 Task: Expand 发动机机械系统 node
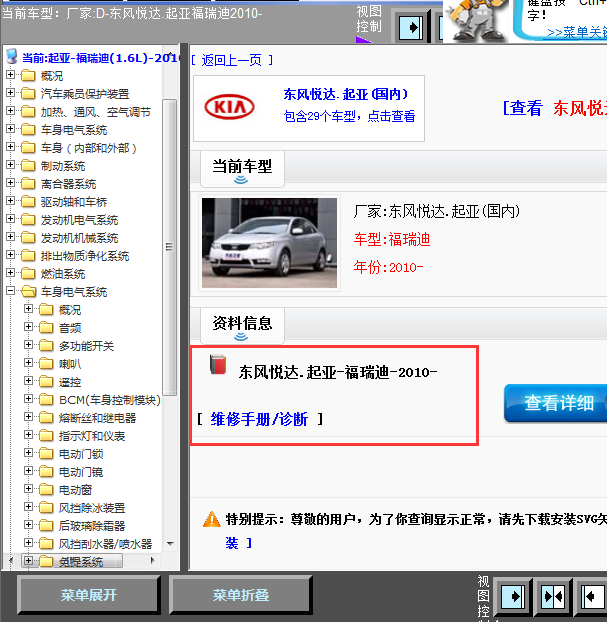11,237
